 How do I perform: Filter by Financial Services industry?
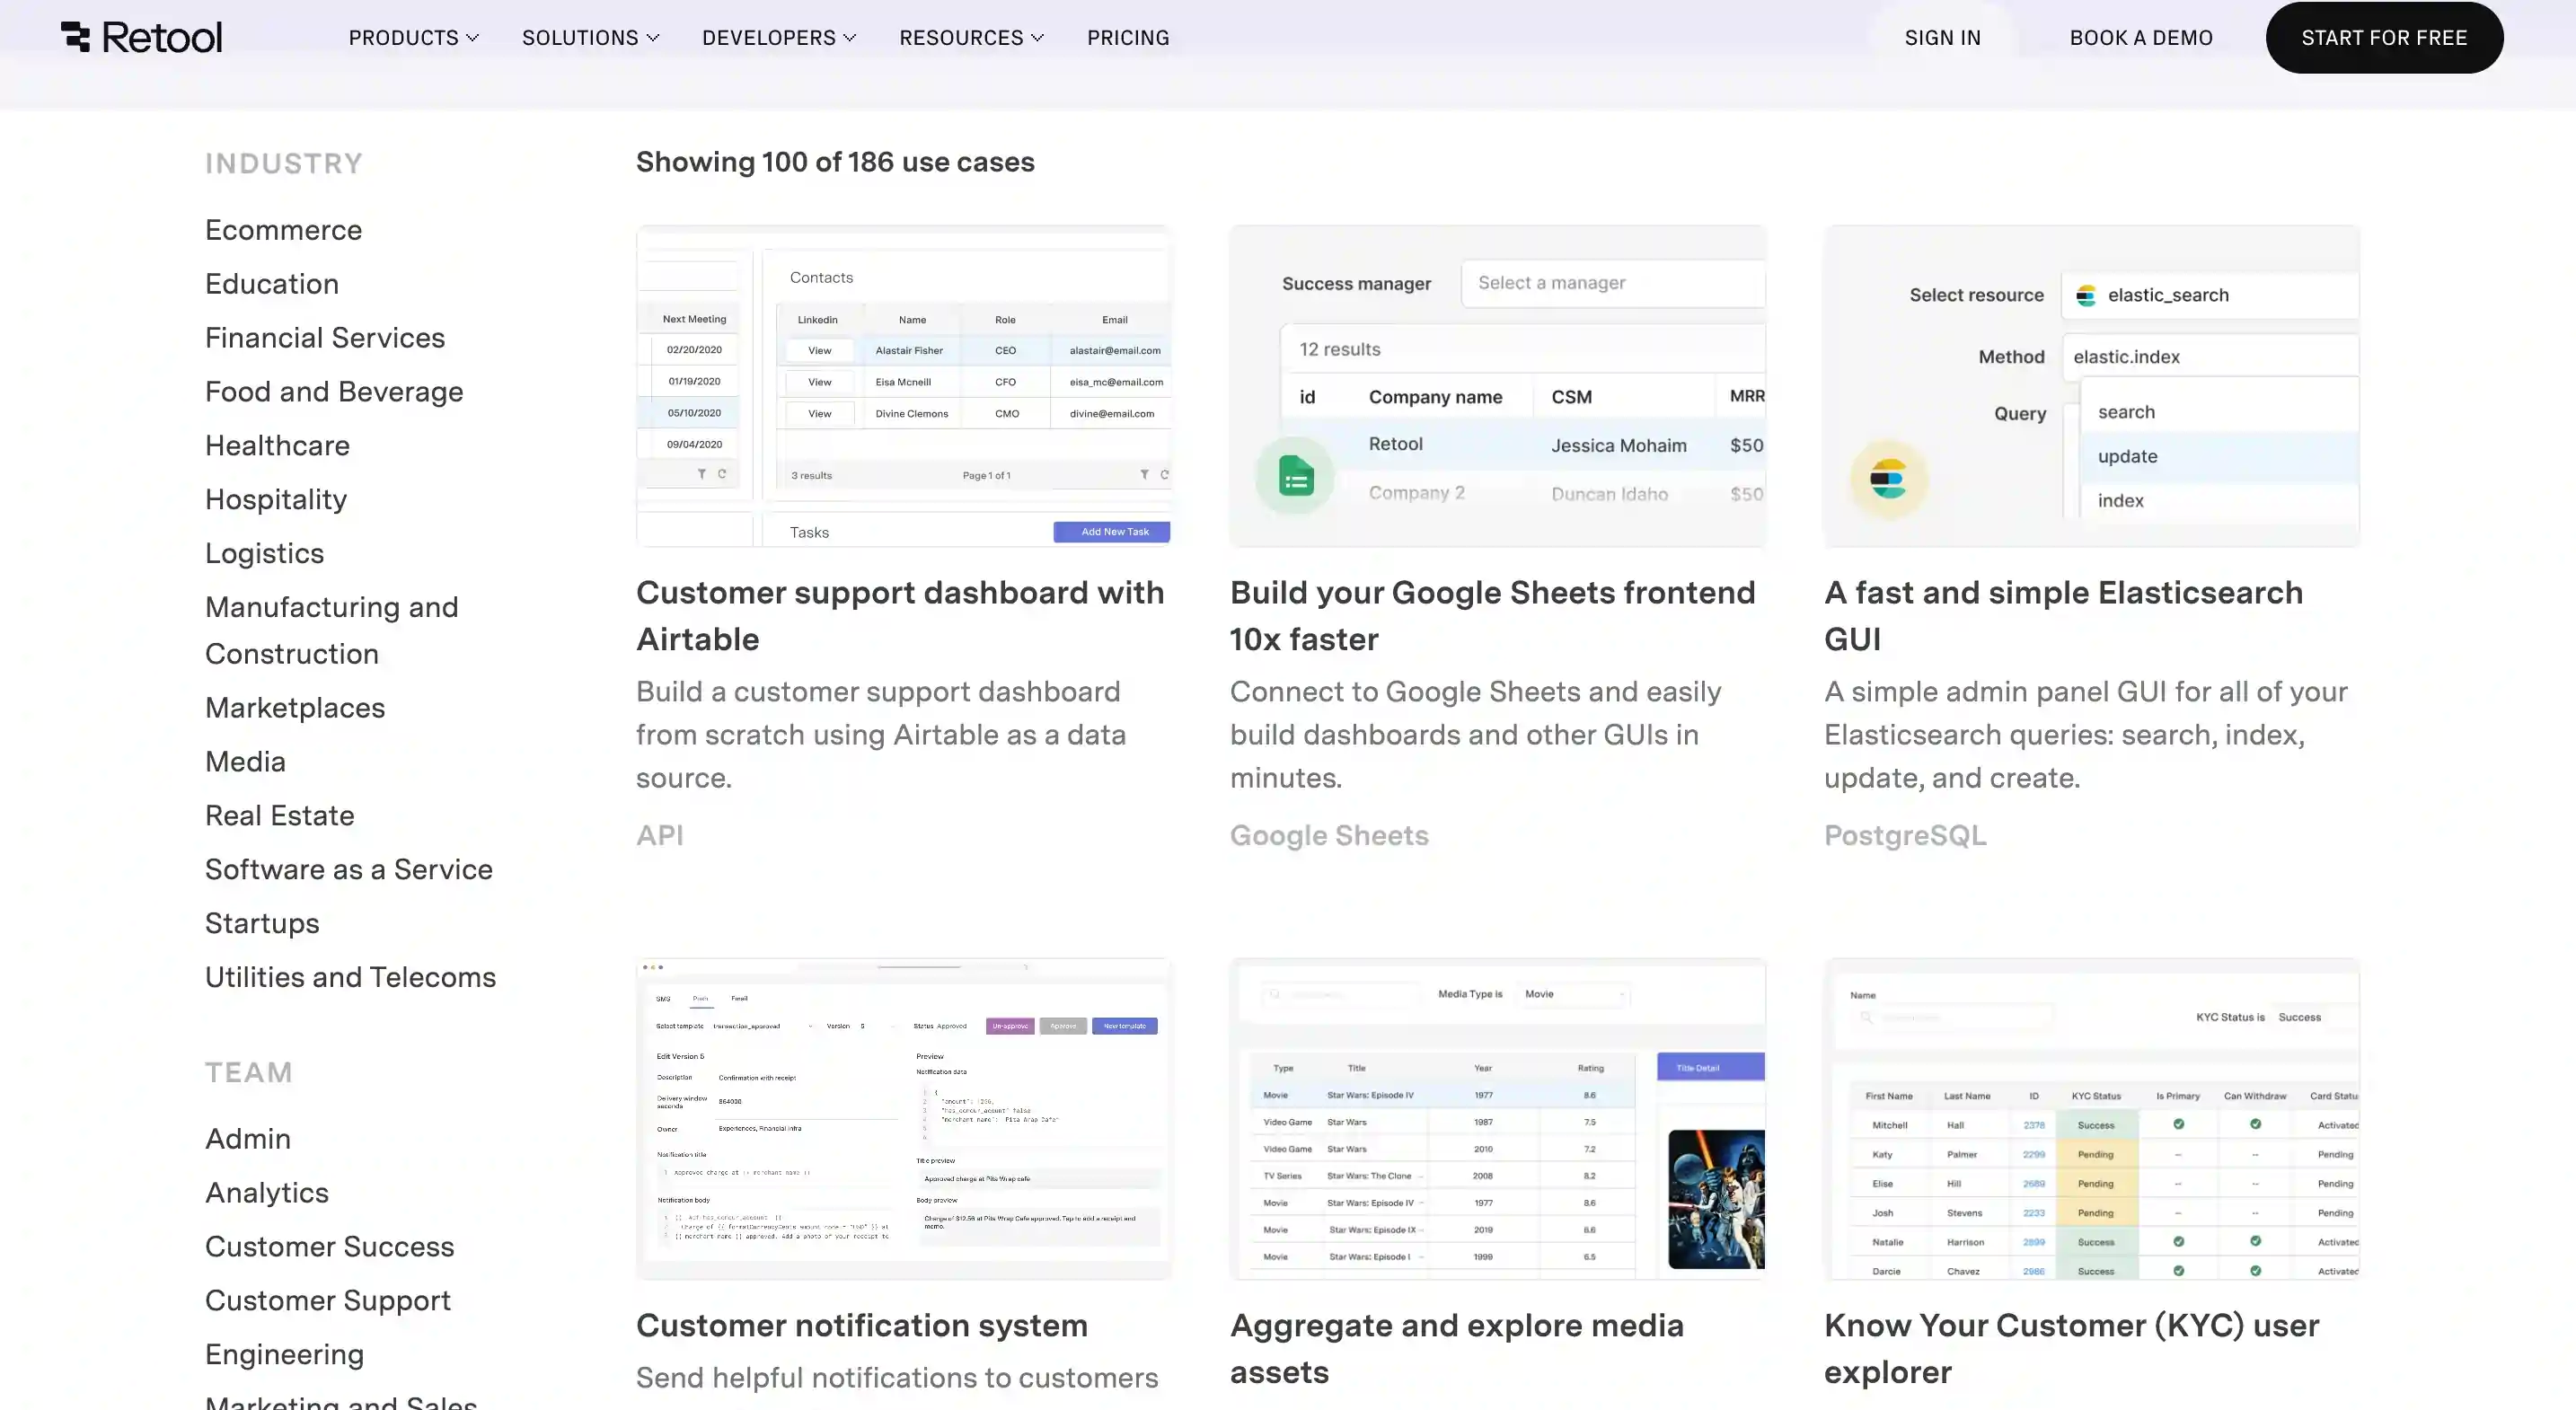pos(325,338)
